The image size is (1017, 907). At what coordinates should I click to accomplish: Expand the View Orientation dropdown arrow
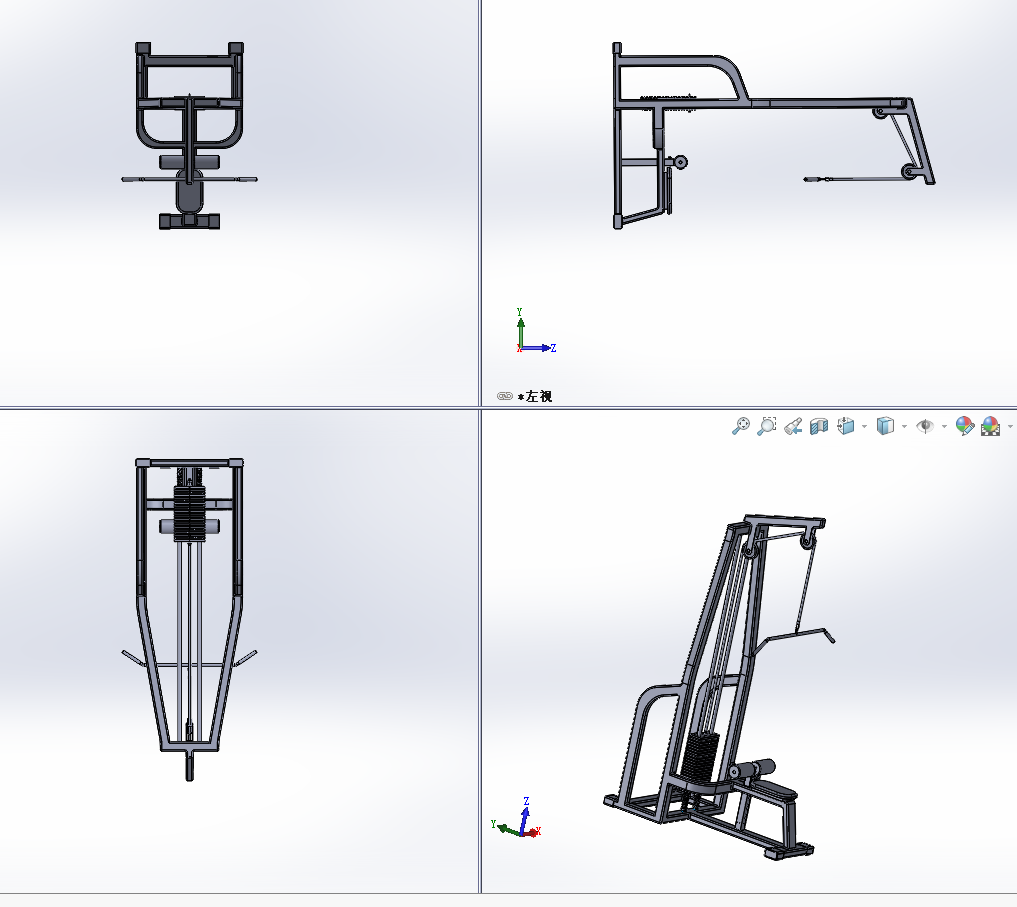(864, 427)
